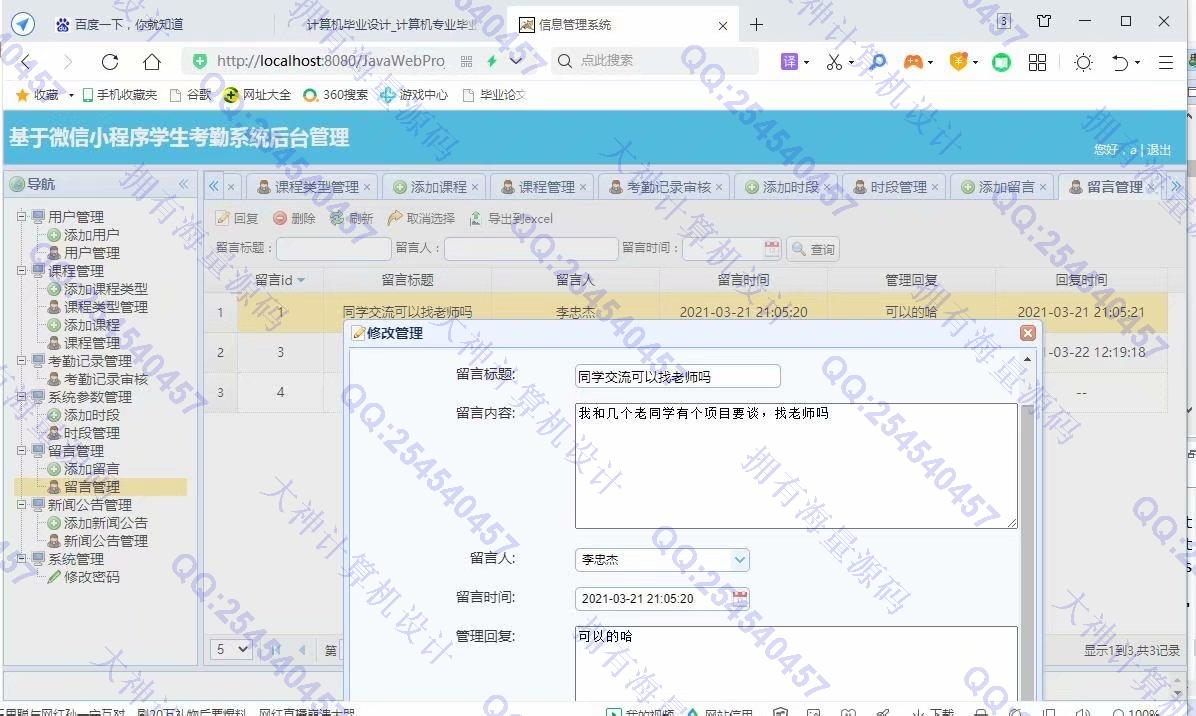The height and width of the screenshot is (716, 1196).
Task: Click the 退出 logout link
Action: tap(1159, 150)
